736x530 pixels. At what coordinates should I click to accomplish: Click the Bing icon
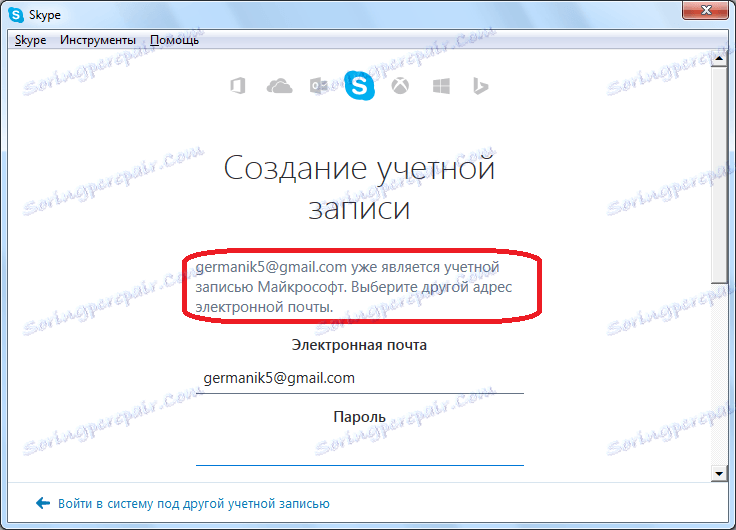[480, 86]
